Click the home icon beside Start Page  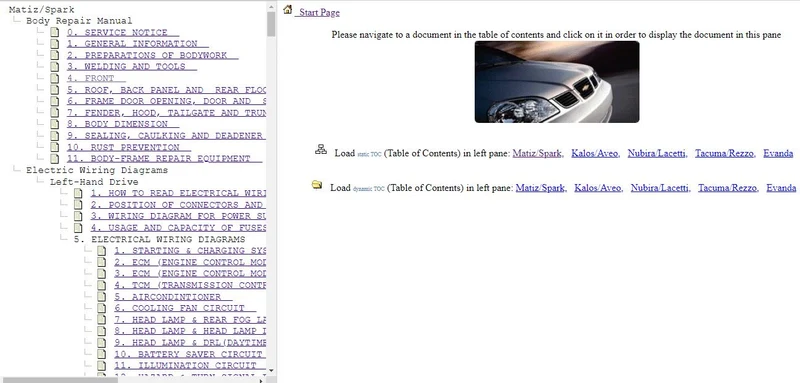[288, 10]
